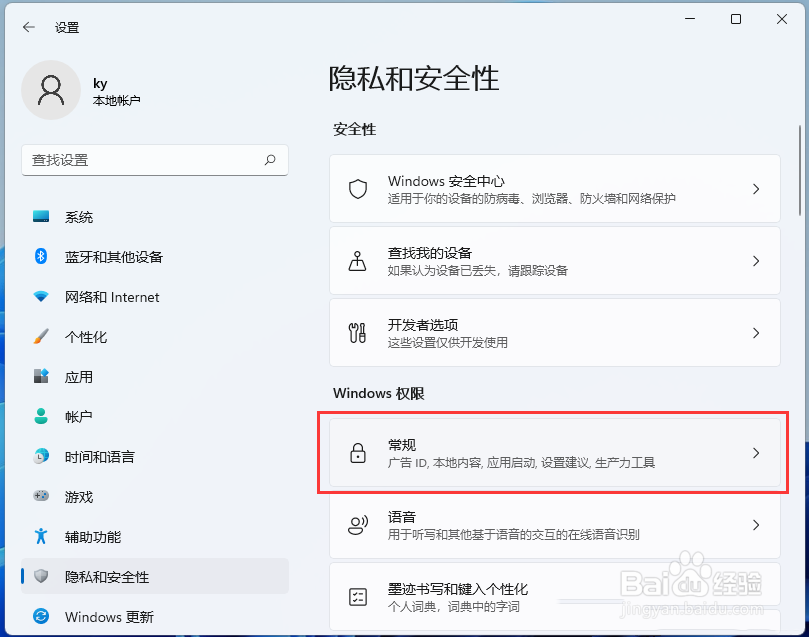
Task: Select Windows 更新 in sidebar
Action: [155, 616]
